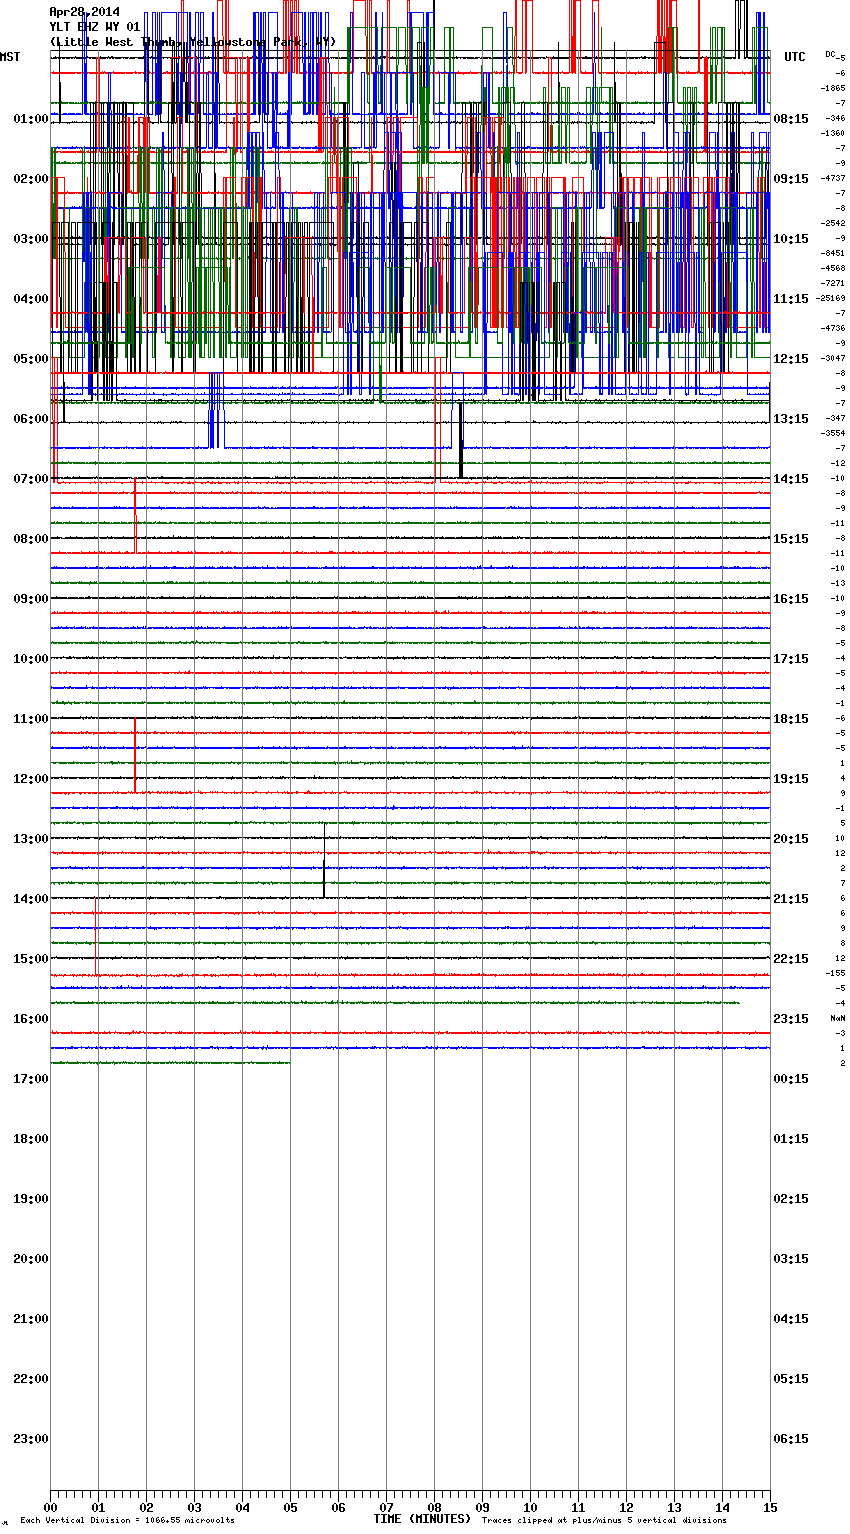The height and width of the screenshot is (1534, 850).
Task: Select the 09:00 MST hour label
Action: [x=31, y=599]
